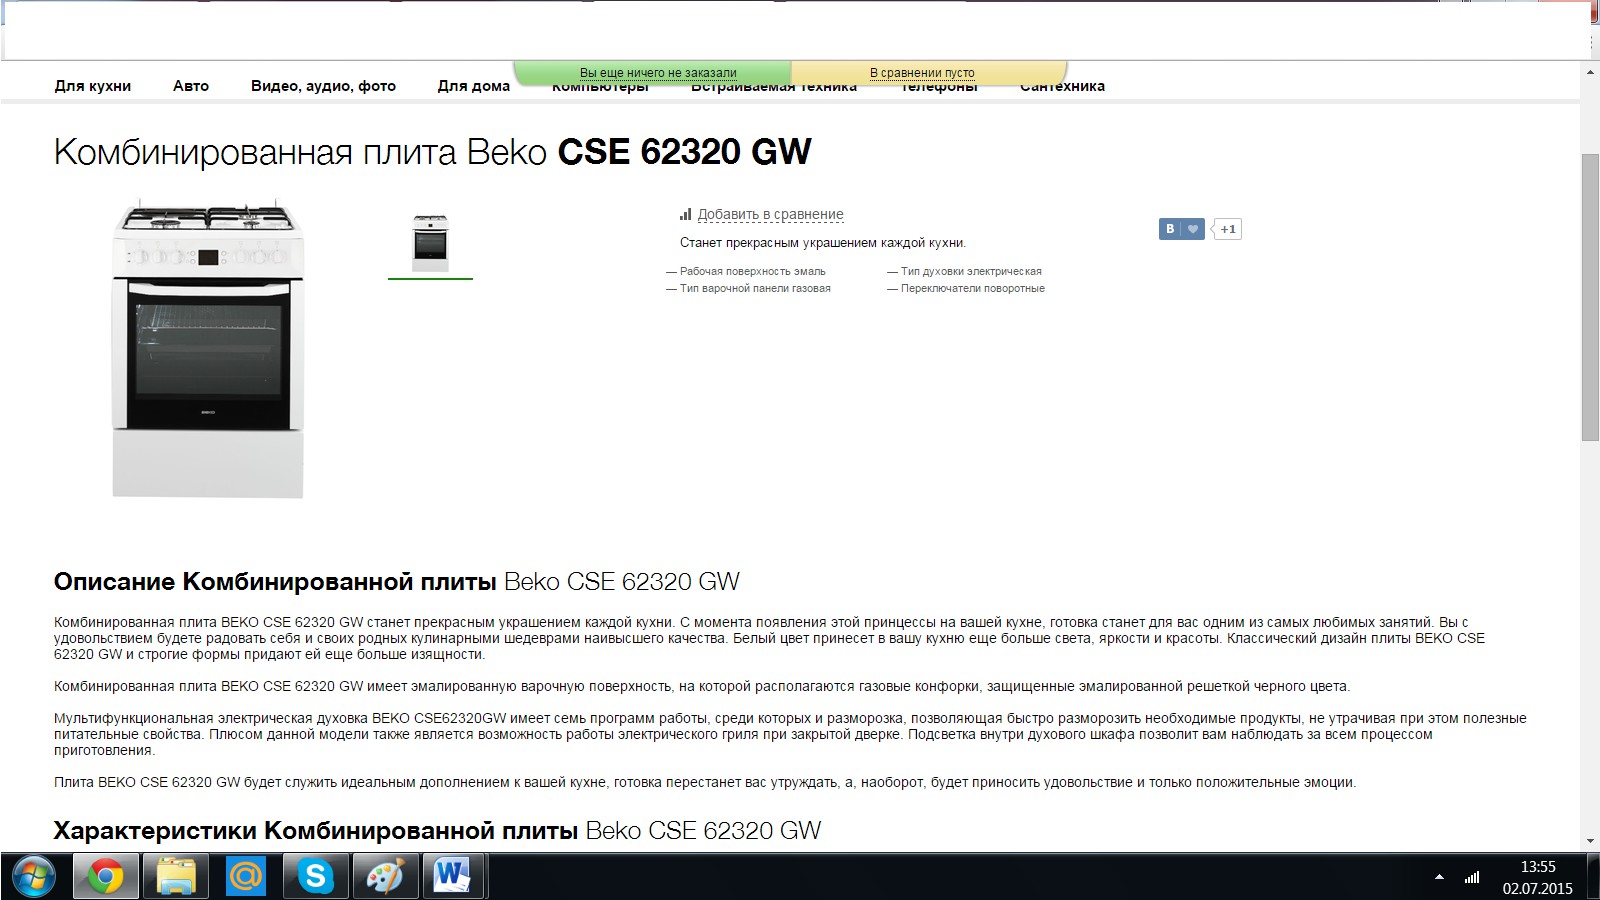Open Windows Explorer from the taskbar

click(x=176, y=877)
